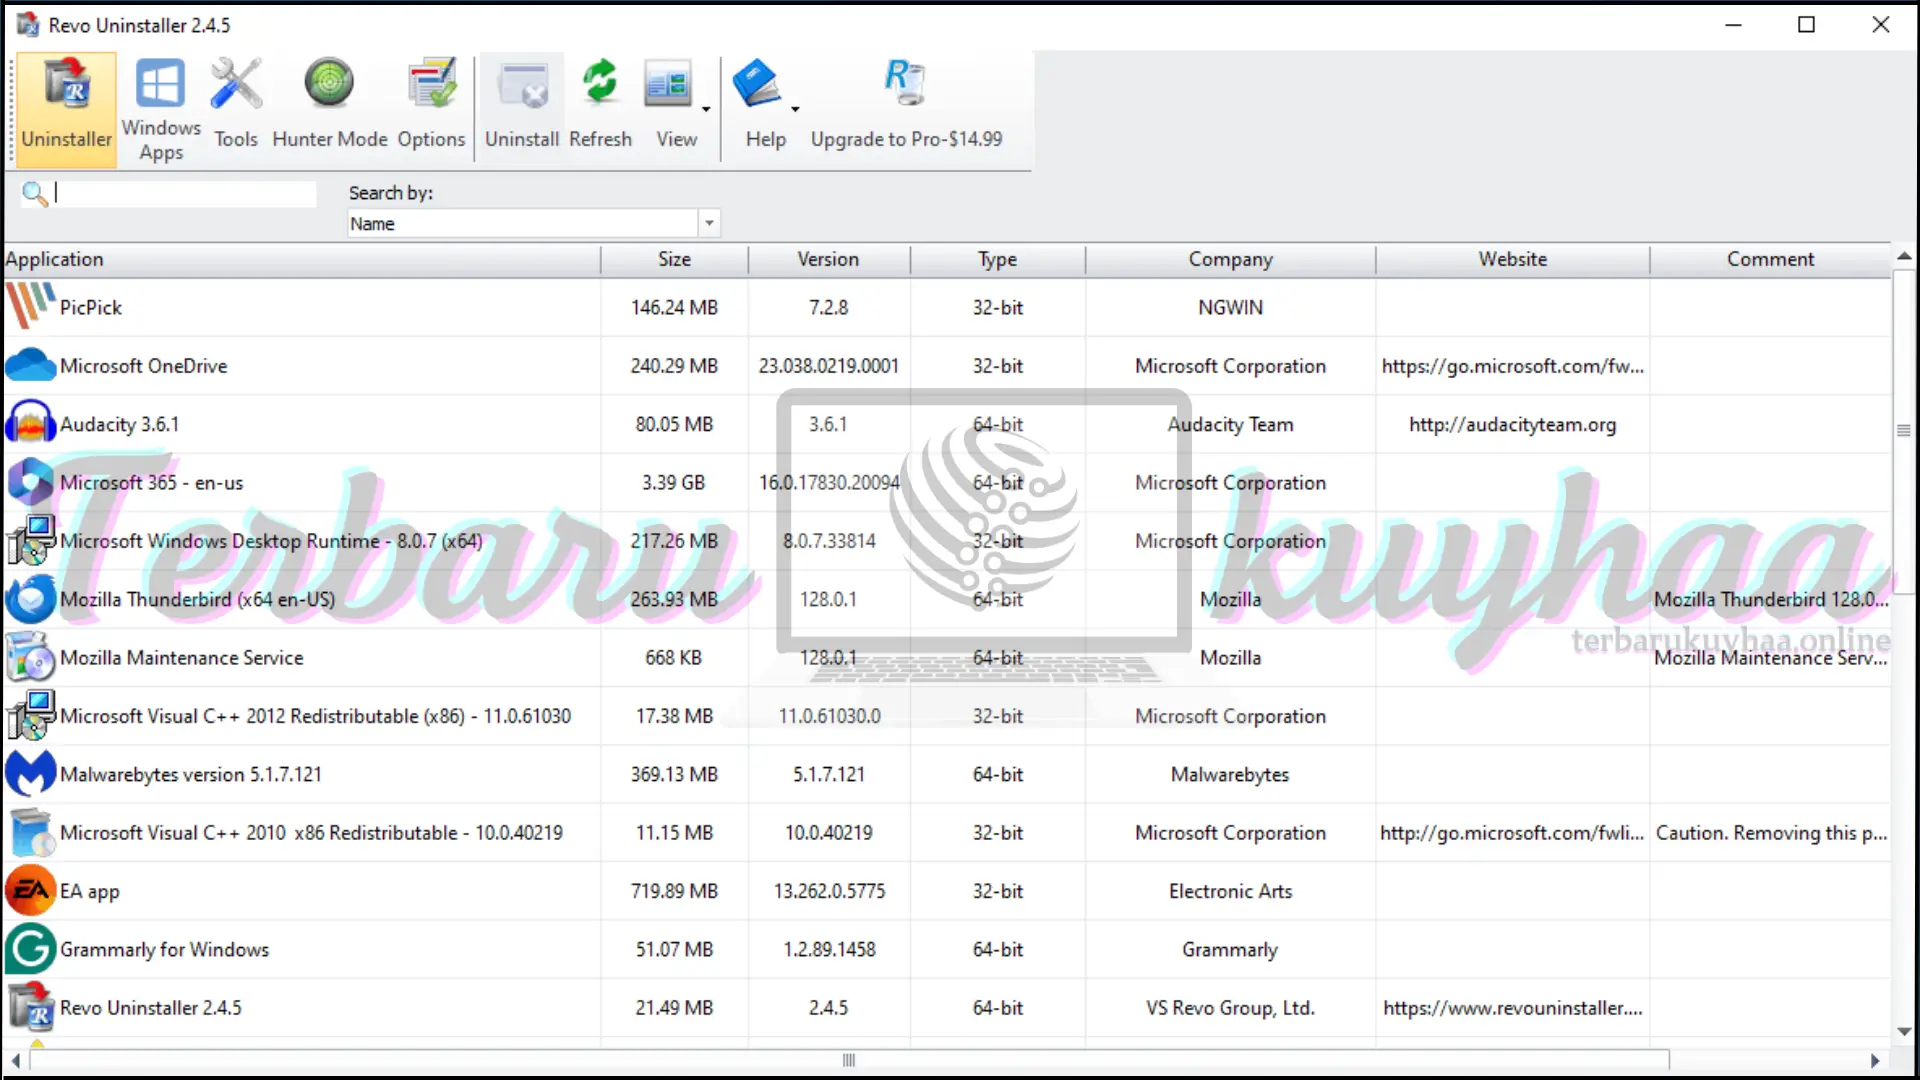Click the Options icon
The image size is (1920, 1080).
tap(431, 105)
